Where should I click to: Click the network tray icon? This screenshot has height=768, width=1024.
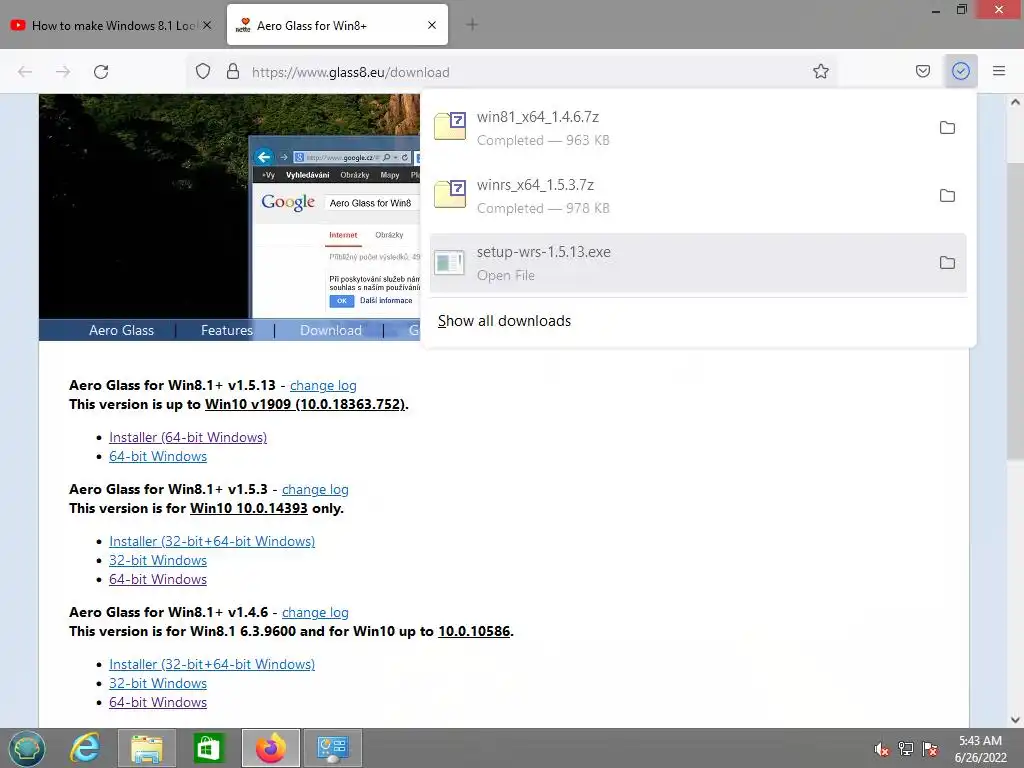click(906, 749)
